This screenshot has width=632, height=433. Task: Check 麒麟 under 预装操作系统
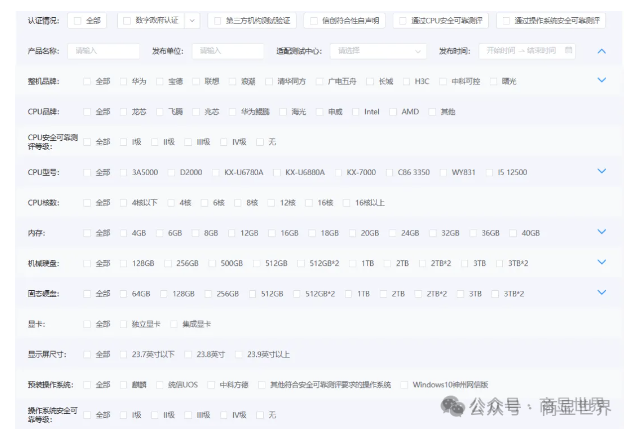tap(123, 385)
